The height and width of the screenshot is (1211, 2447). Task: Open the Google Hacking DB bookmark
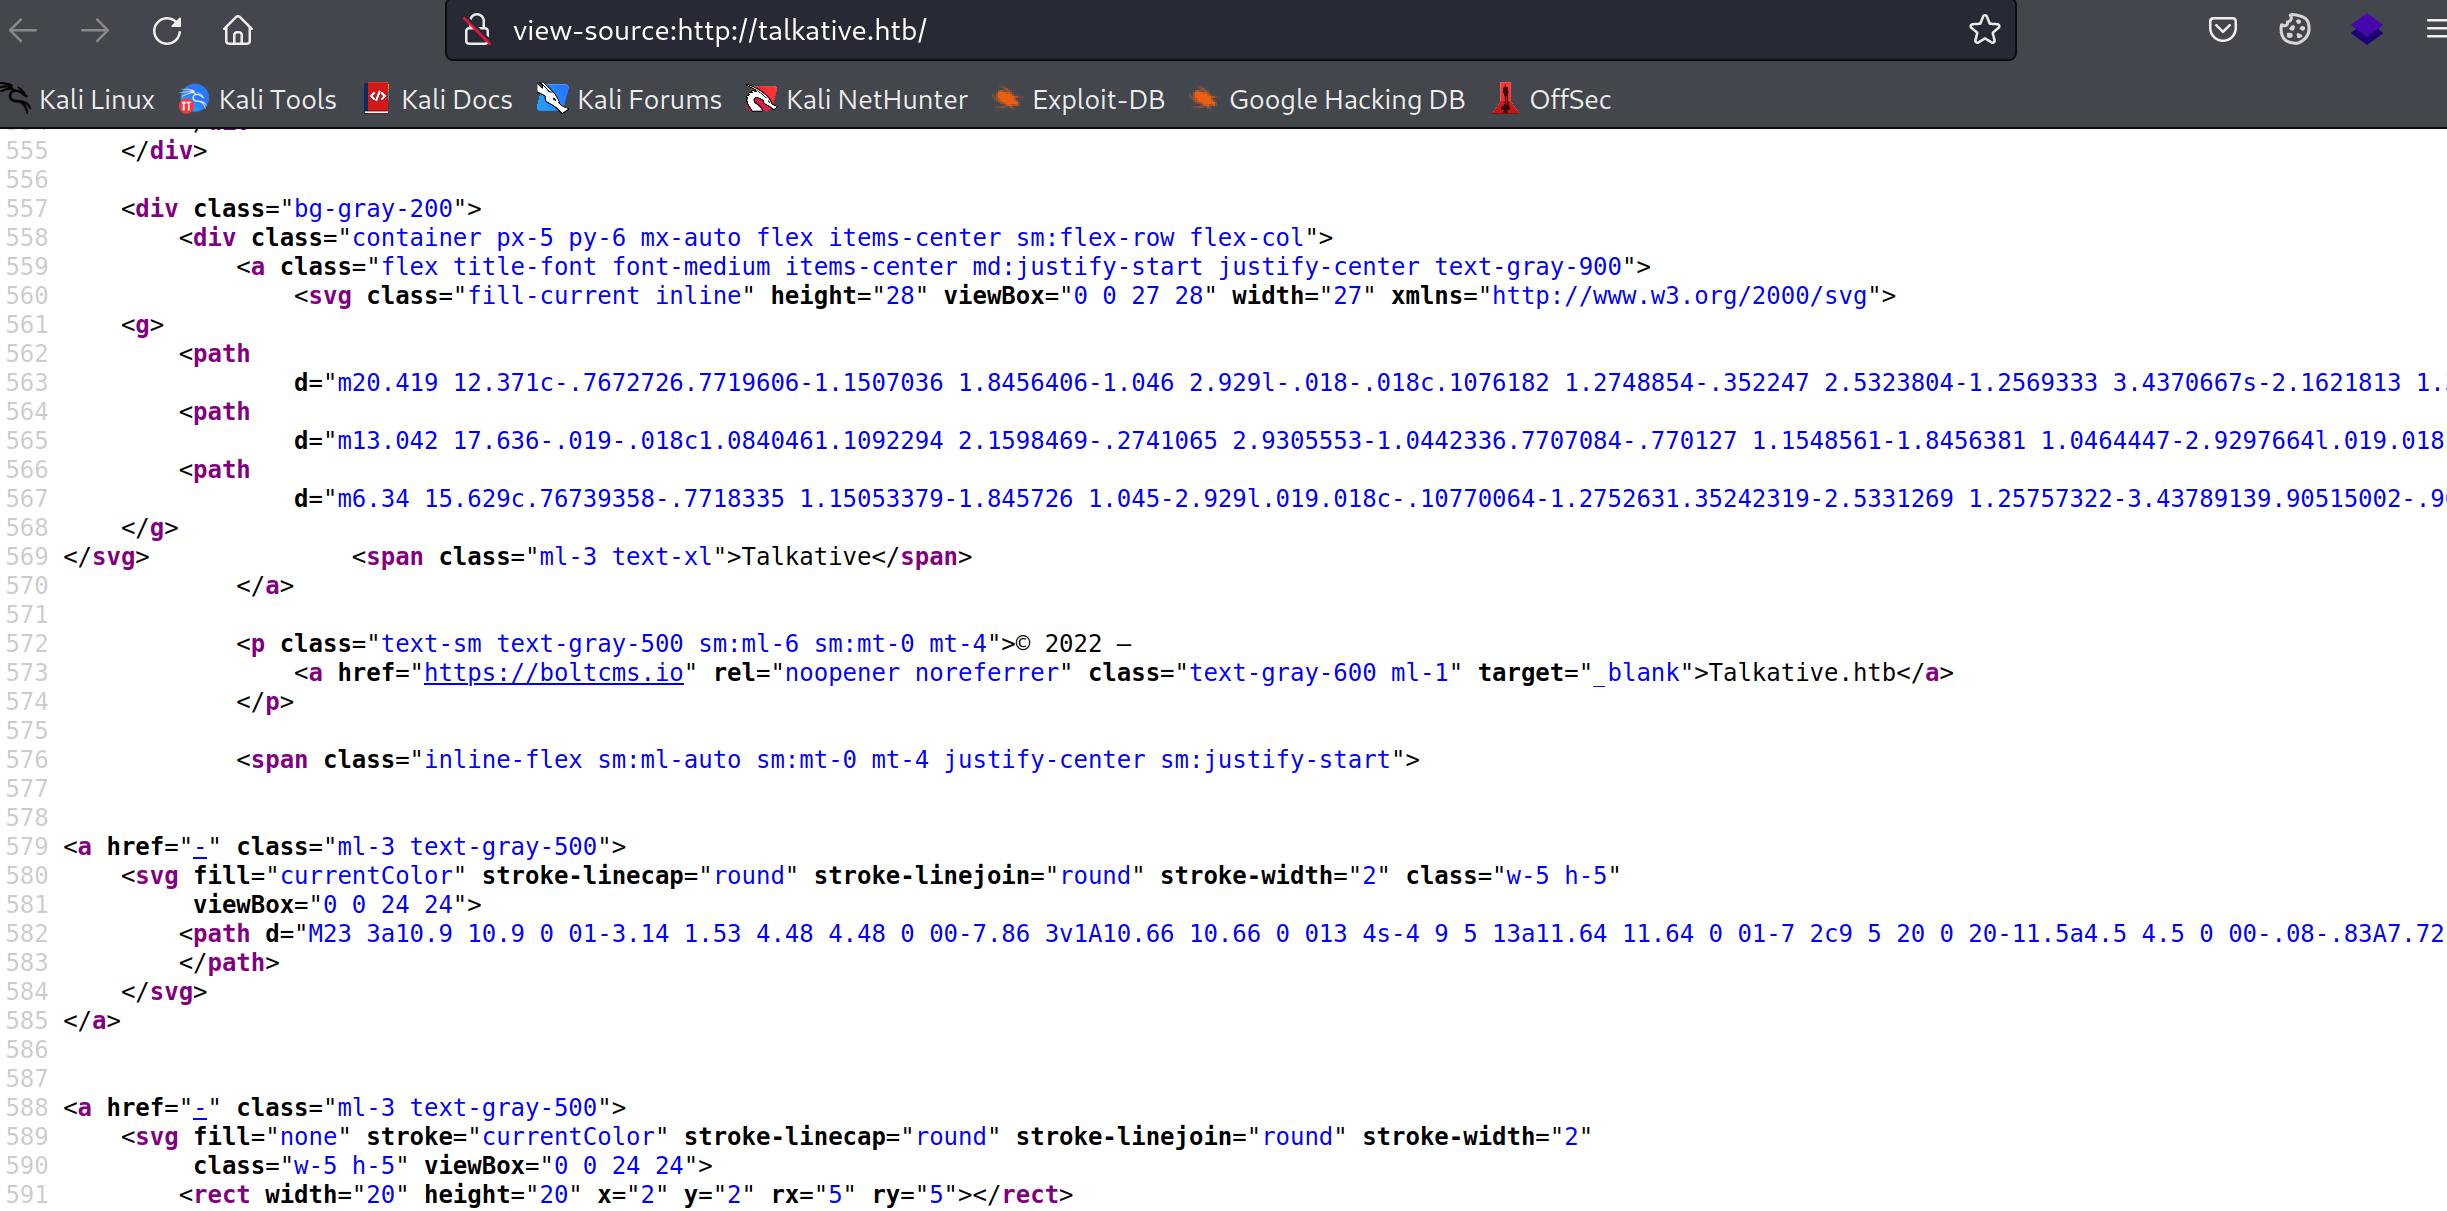[x=1328, y=100]
